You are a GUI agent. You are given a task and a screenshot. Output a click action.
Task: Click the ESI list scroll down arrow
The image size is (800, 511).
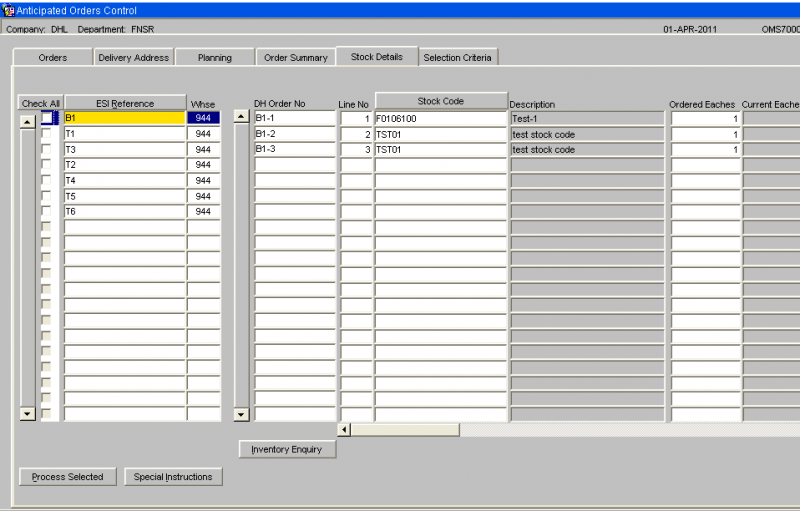pyautogui.click(x=28, y=414)
